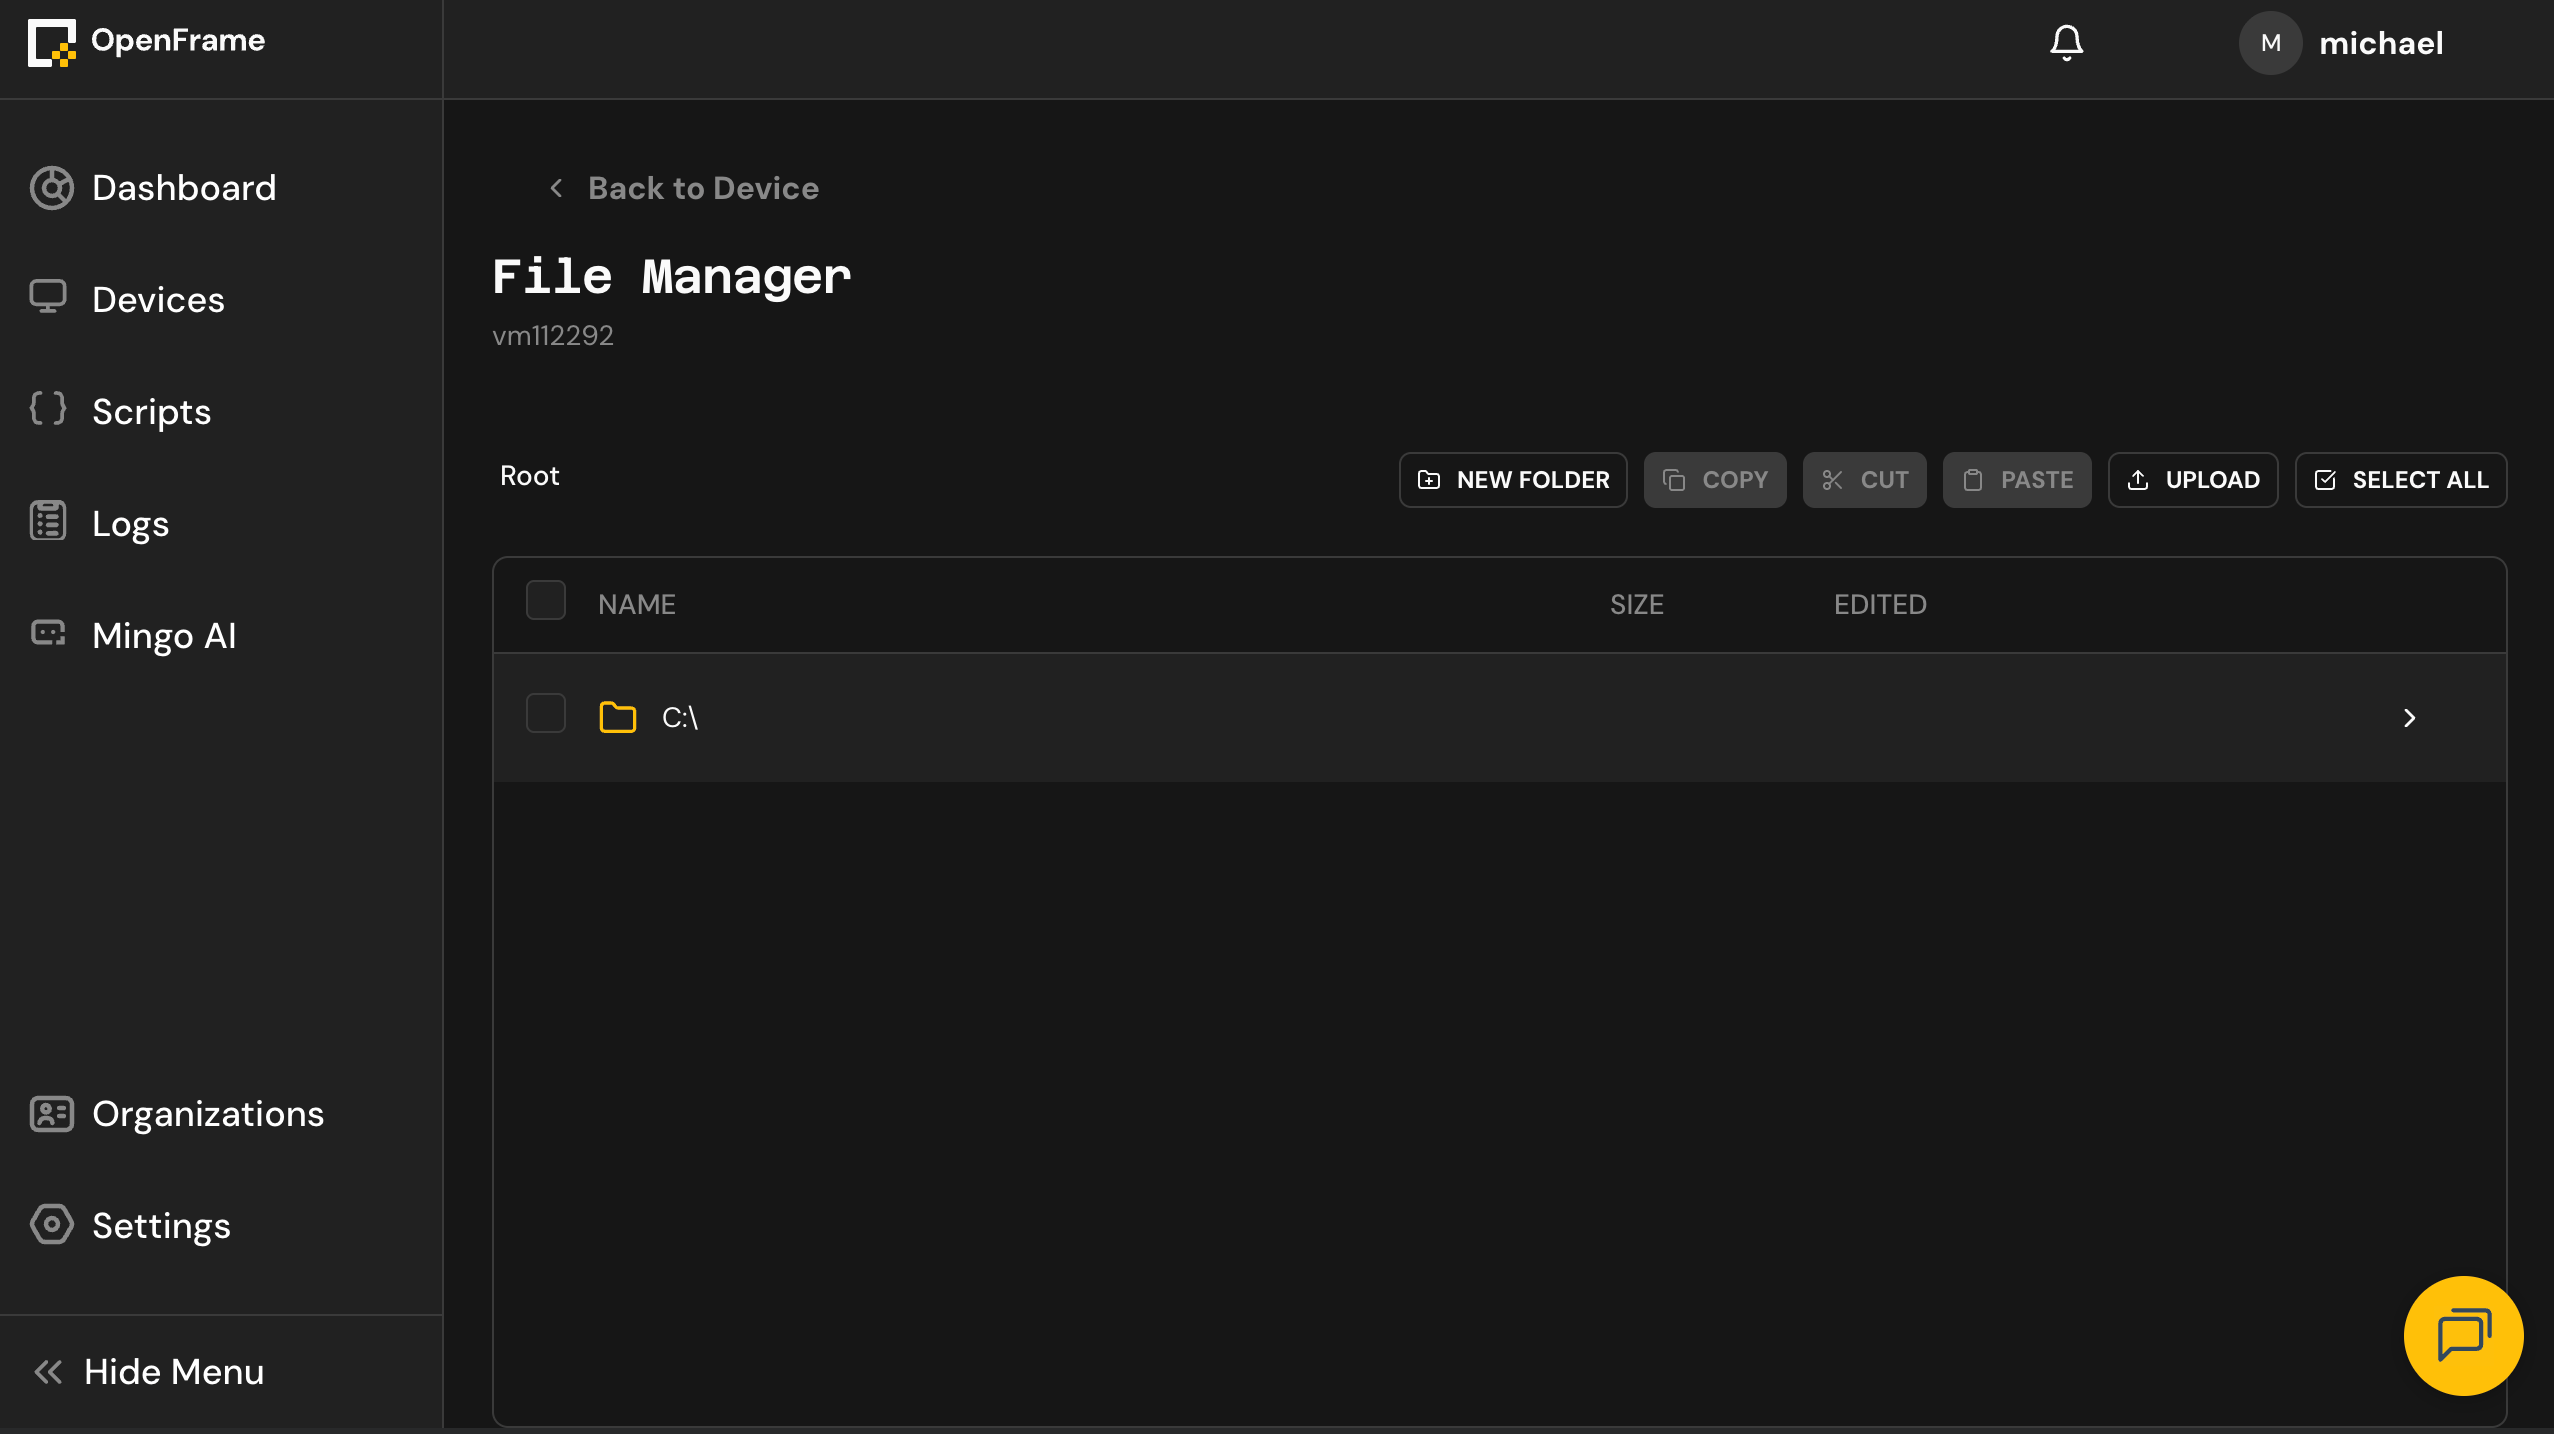Click the michael username

pyautogui.click(x=2381, y=43)
